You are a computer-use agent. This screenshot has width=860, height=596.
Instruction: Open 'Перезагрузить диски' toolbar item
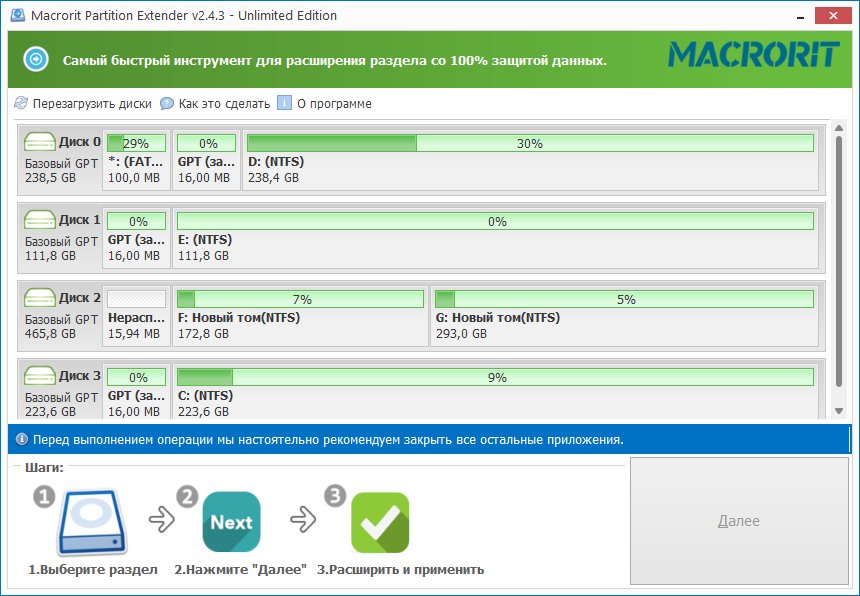[83, 103]
